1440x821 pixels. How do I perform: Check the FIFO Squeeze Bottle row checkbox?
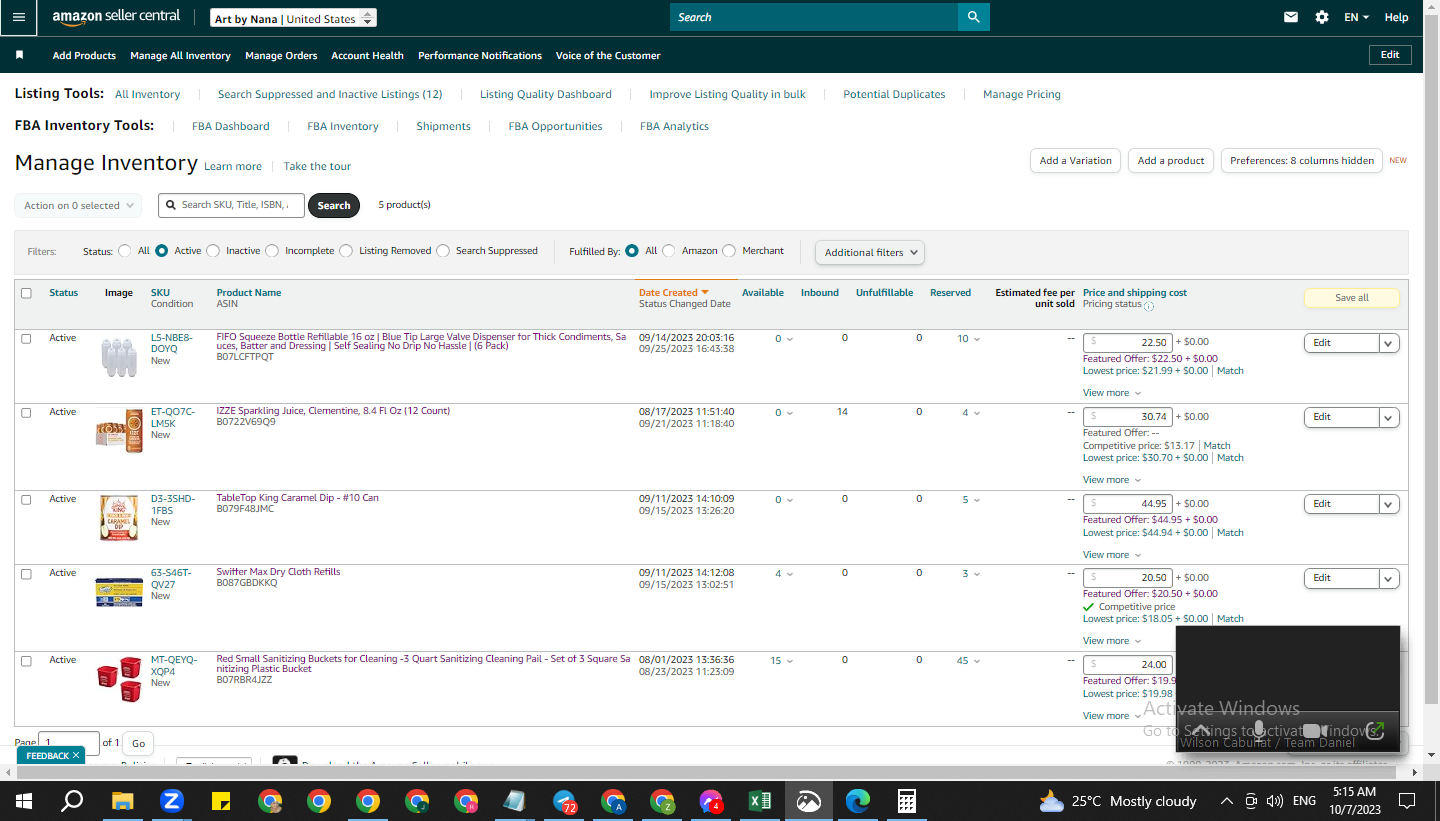click(x=26, y=338)
